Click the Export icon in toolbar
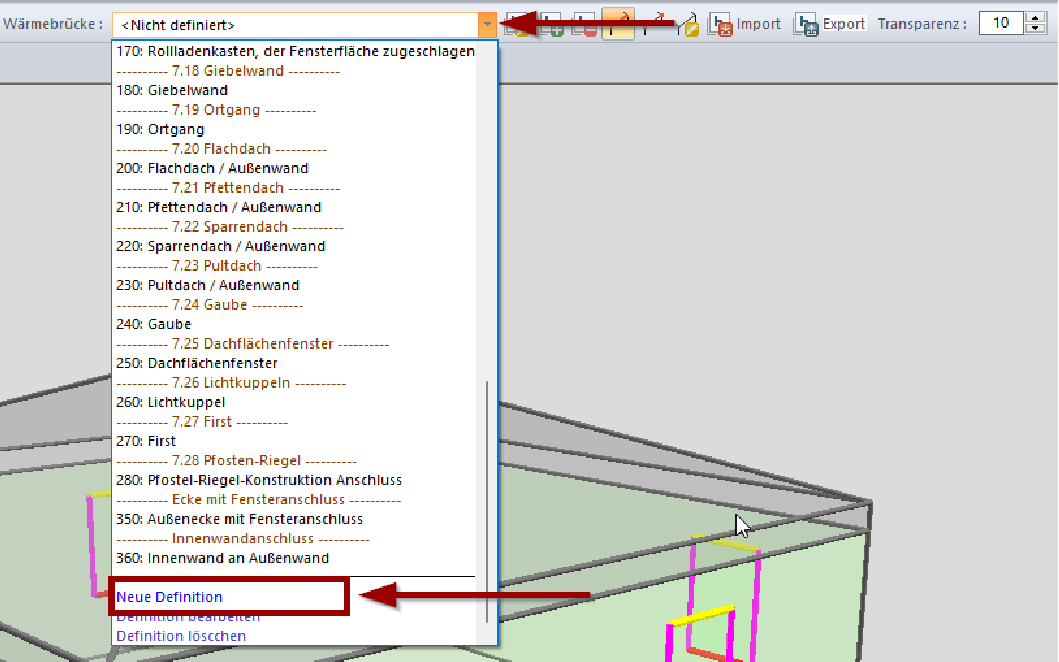The width and height of the screenshot is (1059, 662). click(x=807, y=24)
